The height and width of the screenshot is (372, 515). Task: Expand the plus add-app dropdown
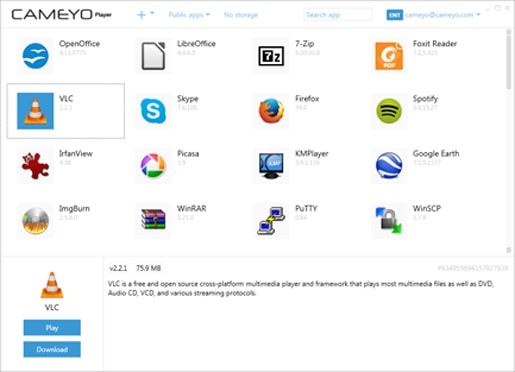(x=146, y=15)
